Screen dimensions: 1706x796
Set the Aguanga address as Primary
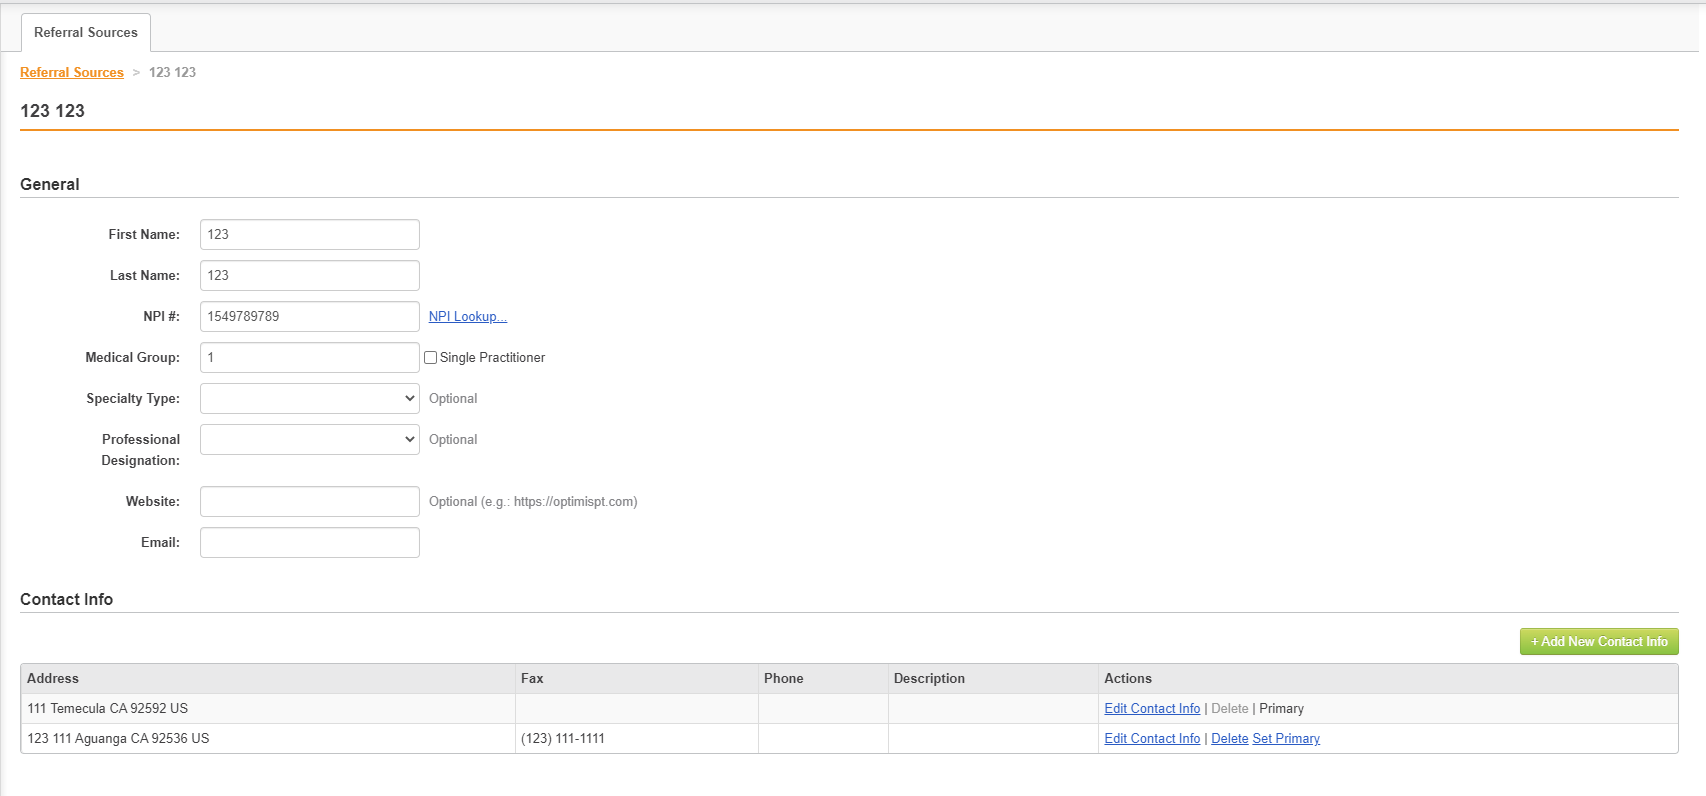pyautogui.click(x=1286, y=738)
